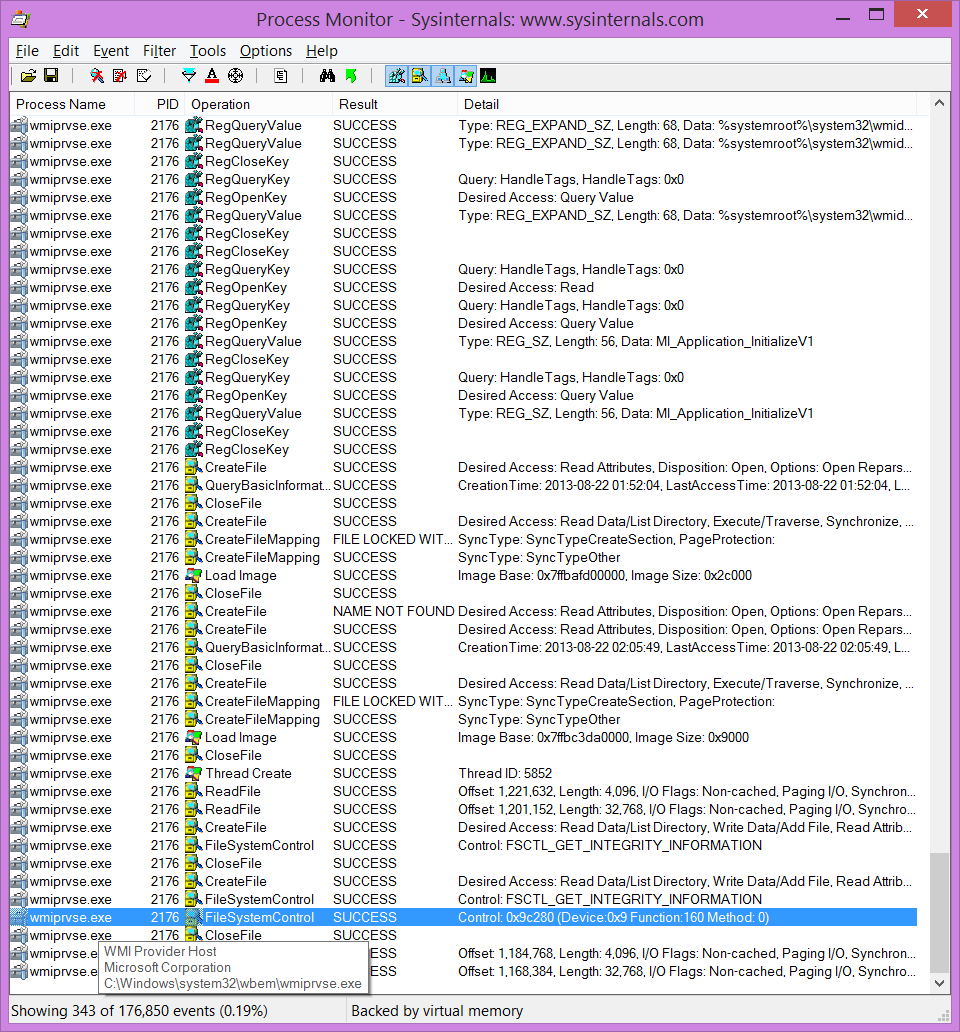This screenshot has width=960, height=1032.
Task: Toggle Show Profiling Events graph button
Action: [488, 76]
